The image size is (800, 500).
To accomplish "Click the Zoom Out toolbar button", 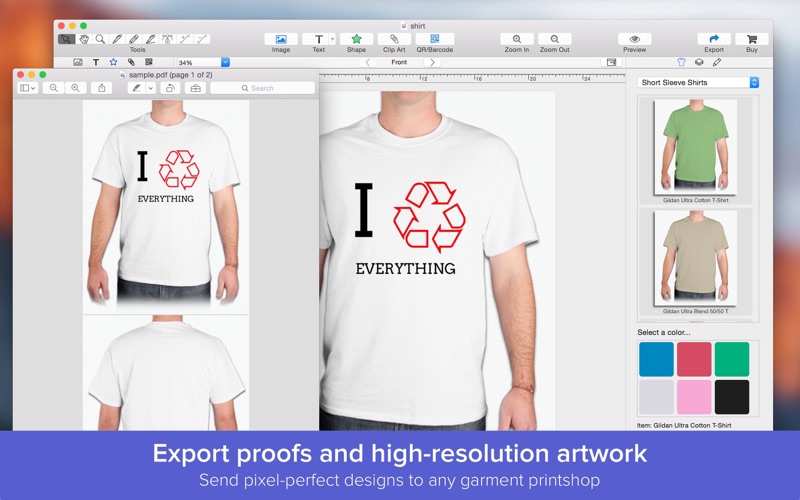I will 555,39.
